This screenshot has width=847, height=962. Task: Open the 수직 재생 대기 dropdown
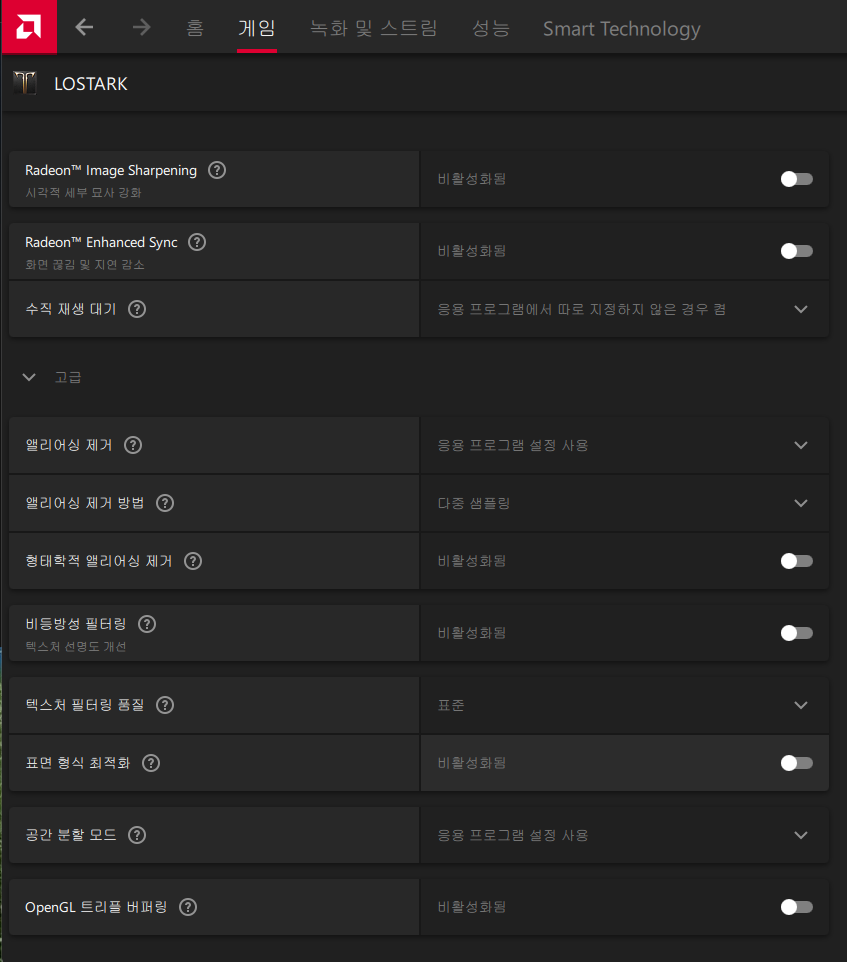tap(800, 309)
